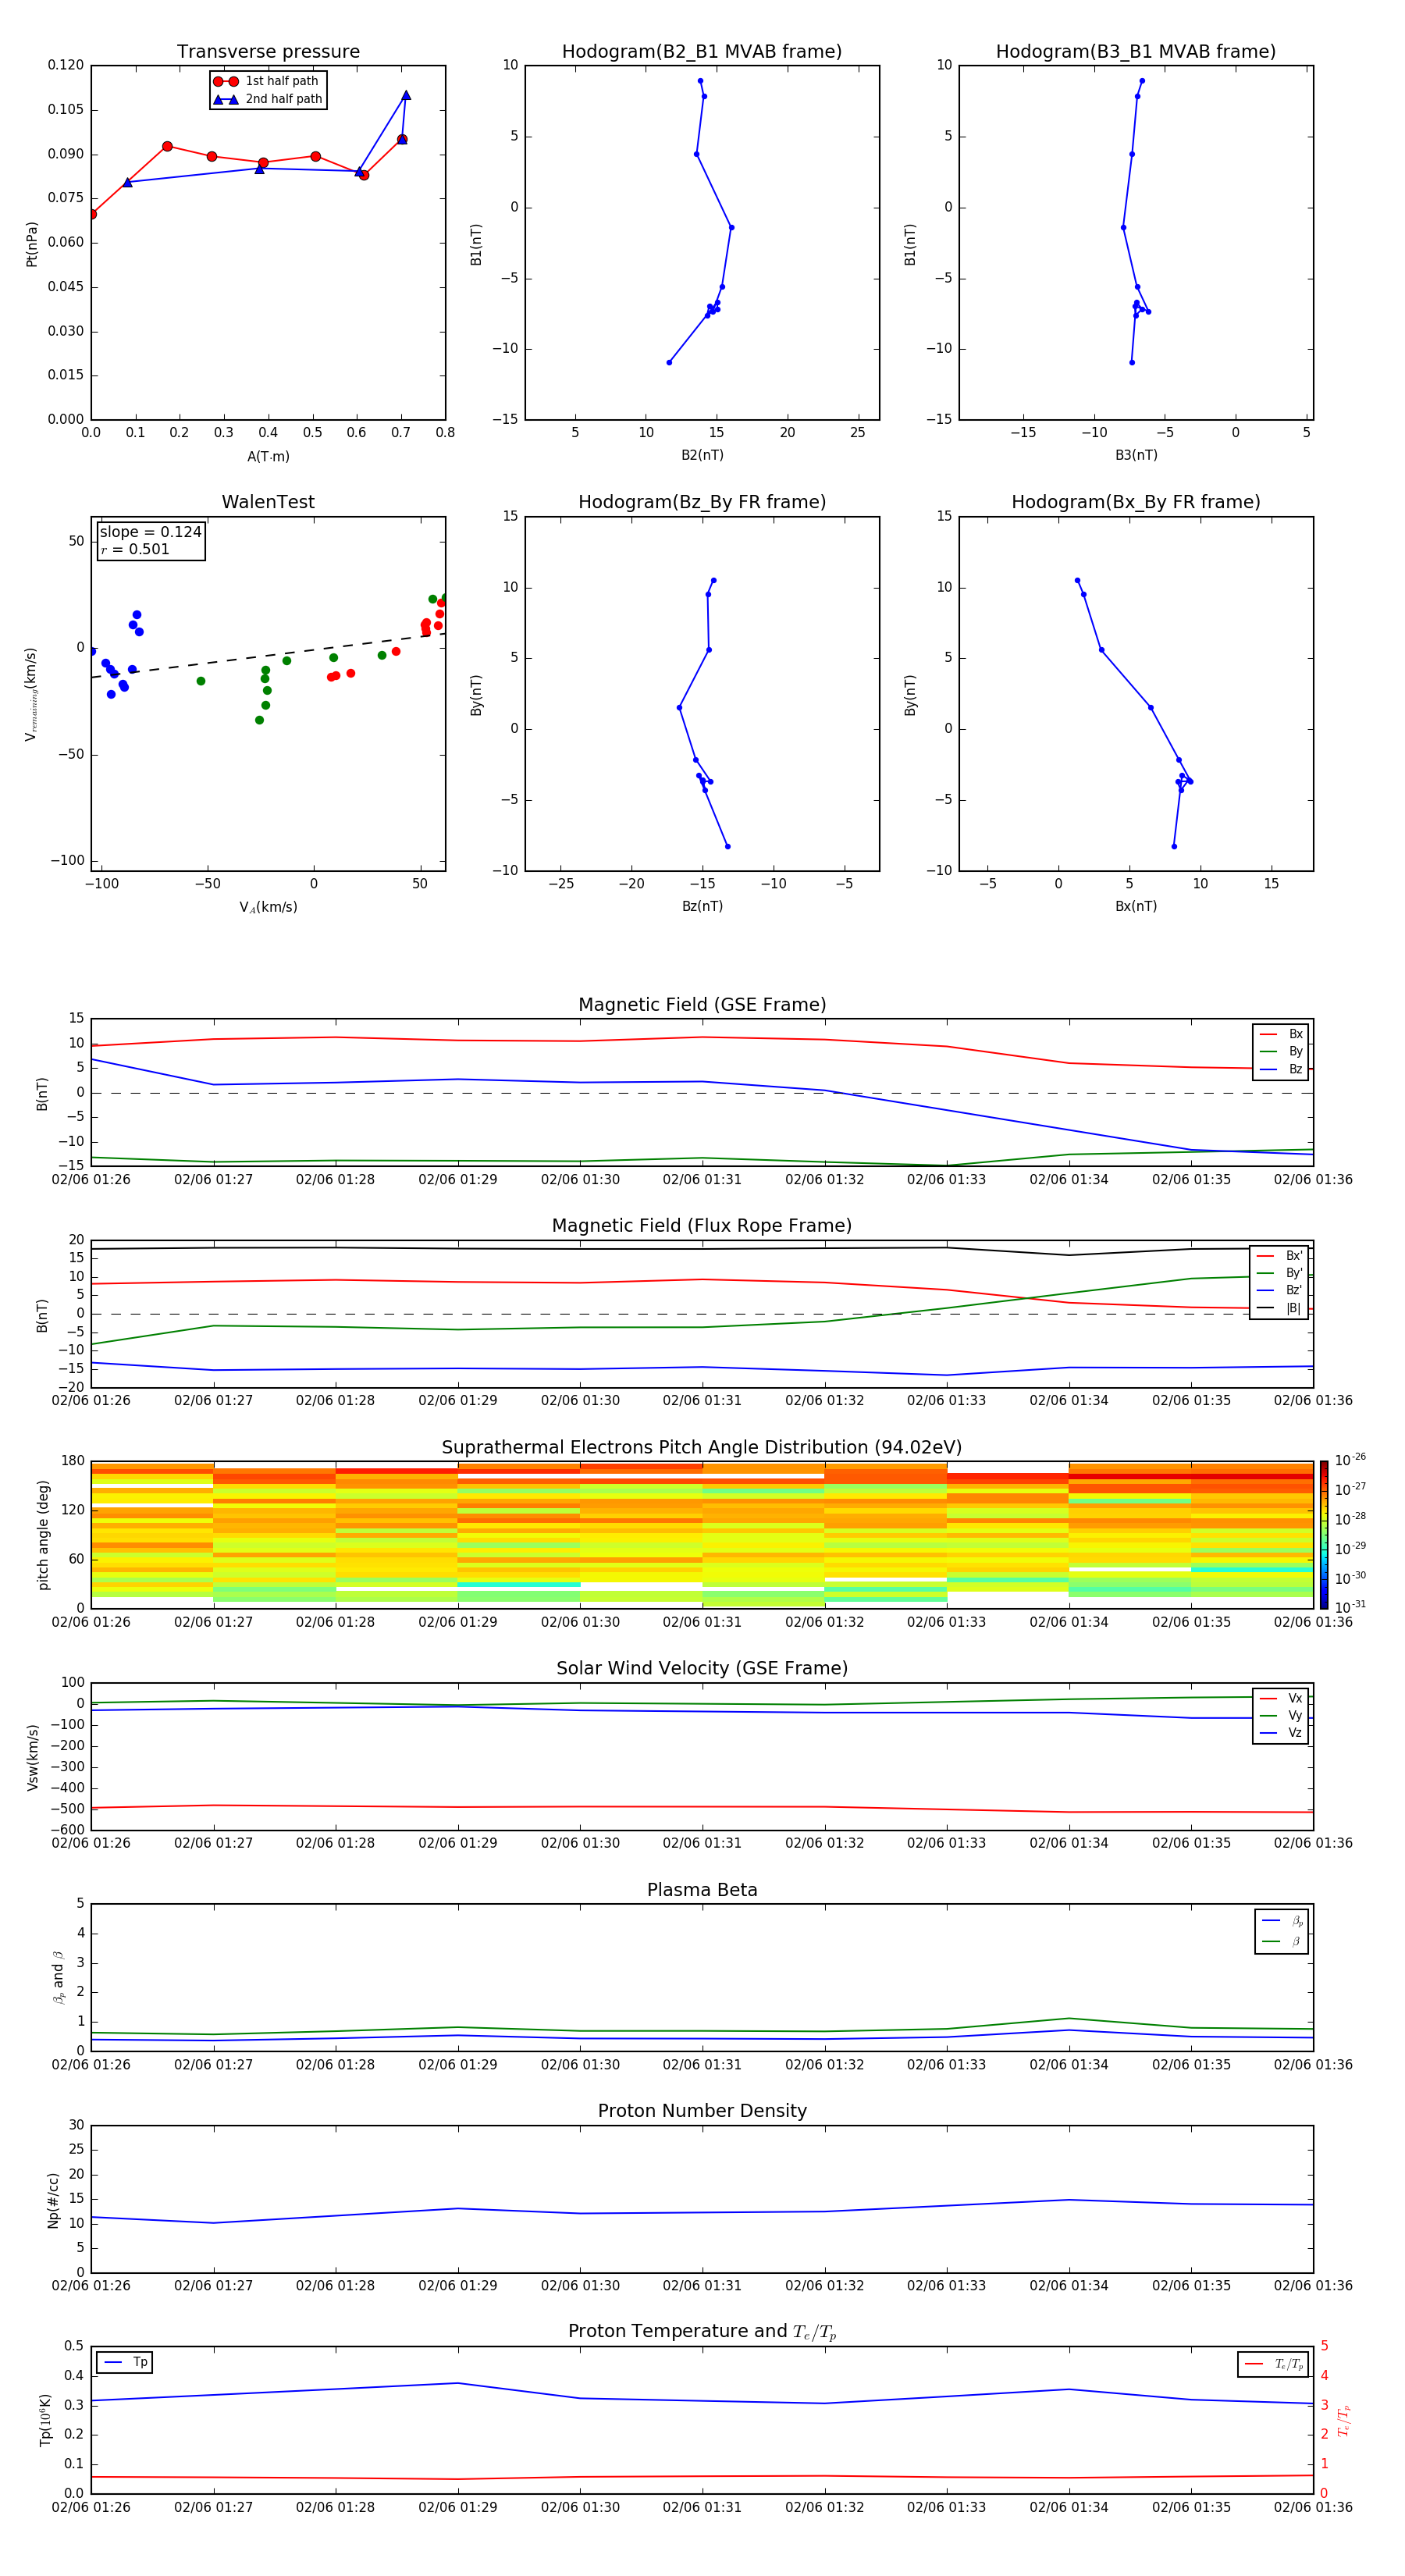
Task: Click 'Hodogram(B3_B1 MVAB frame)' title
Action: point(1136,52)
